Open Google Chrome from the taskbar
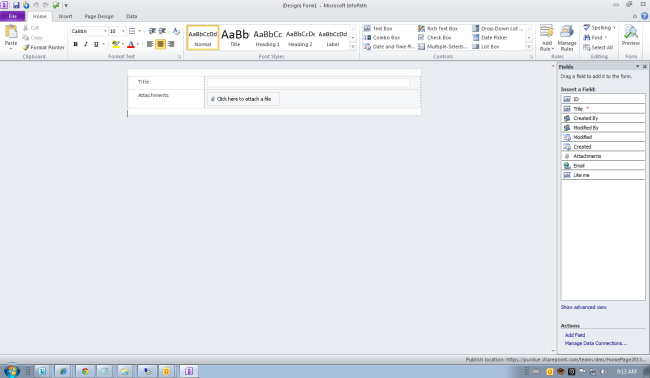Viewport: 650px width, 378px height. (x=85, y=371)
